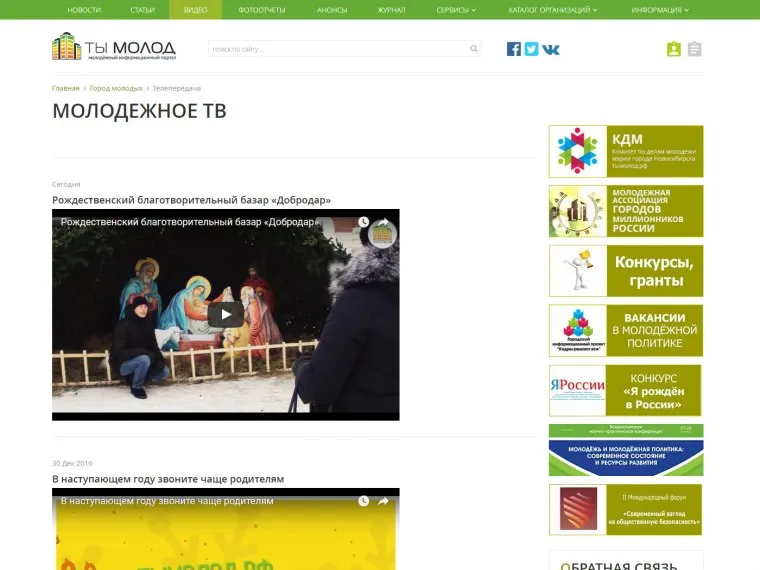Expand the Сервисы dropdown menu
This screenshot has width=760, height=570.
[x=456, y=10]
